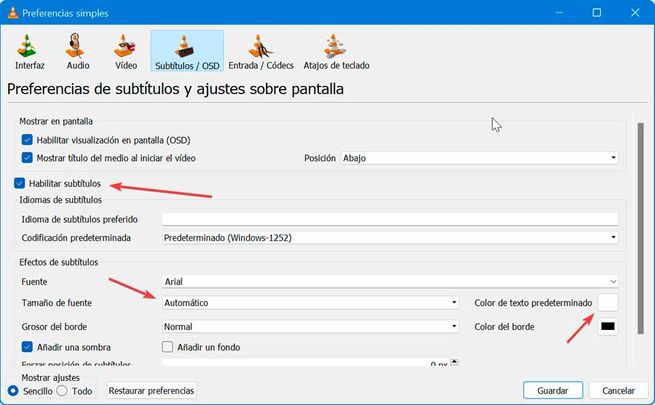This screenshot has width=655, height=405.
Task: Click the Cancelar button
Action: 618,390
